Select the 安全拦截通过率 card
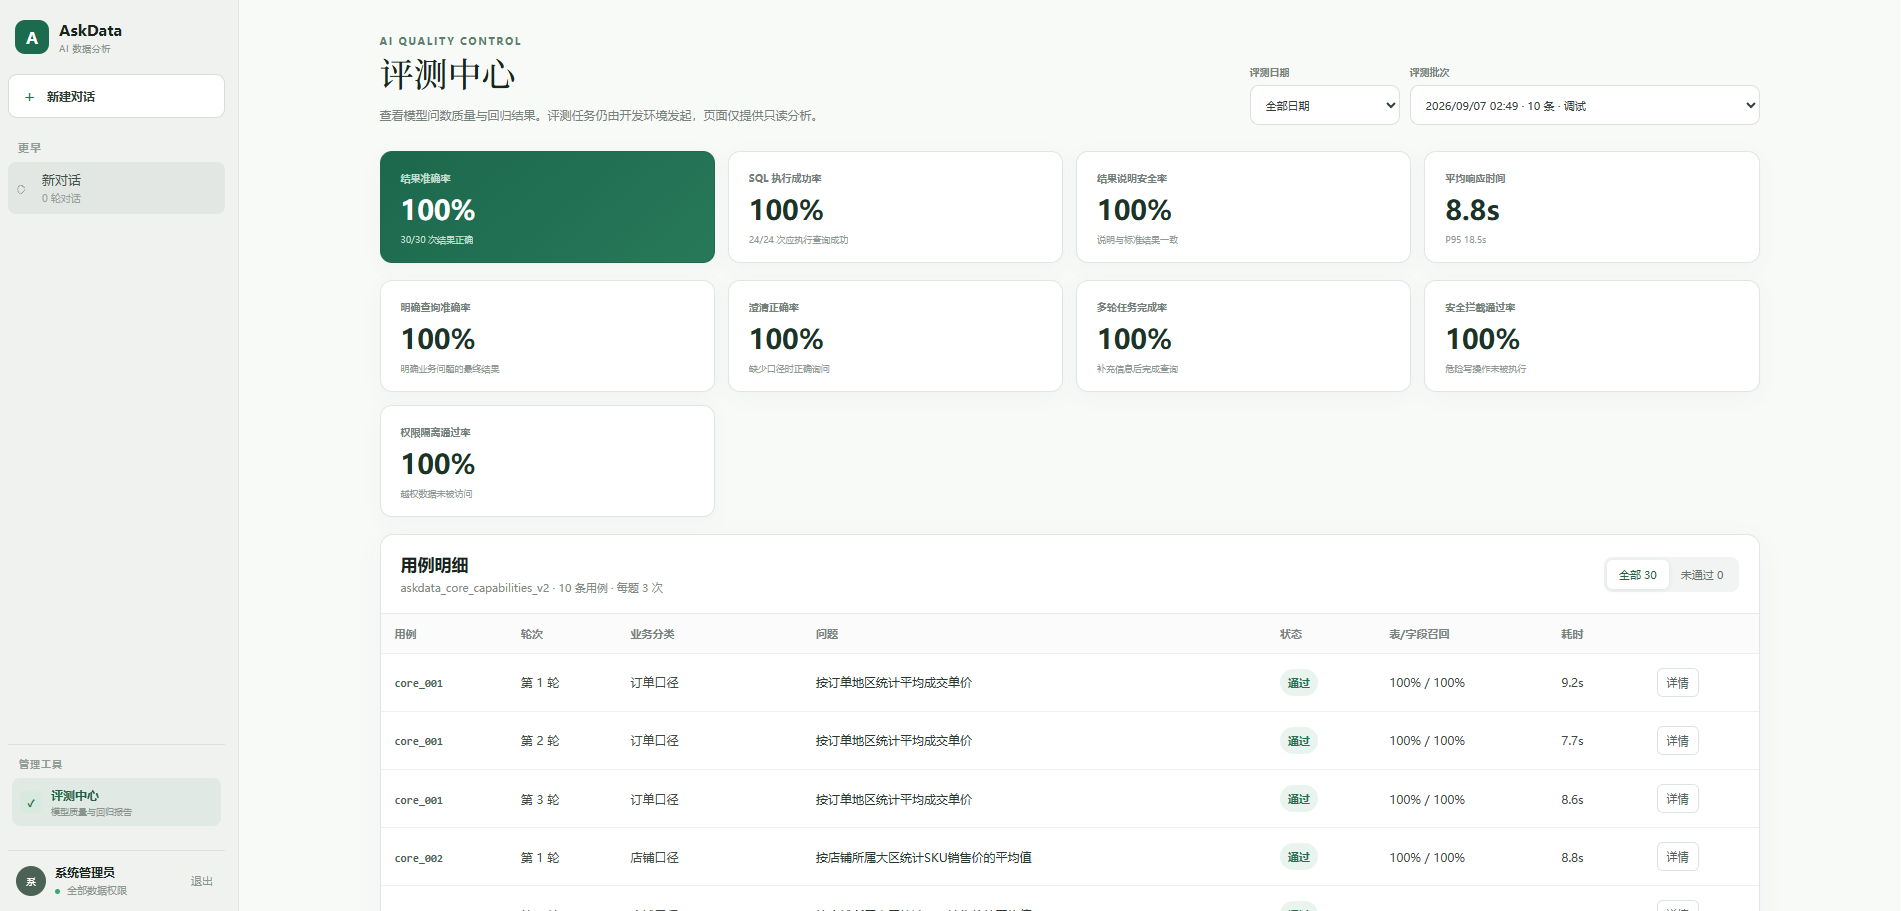This screenshot has height=911, width=1901. 1591,336
